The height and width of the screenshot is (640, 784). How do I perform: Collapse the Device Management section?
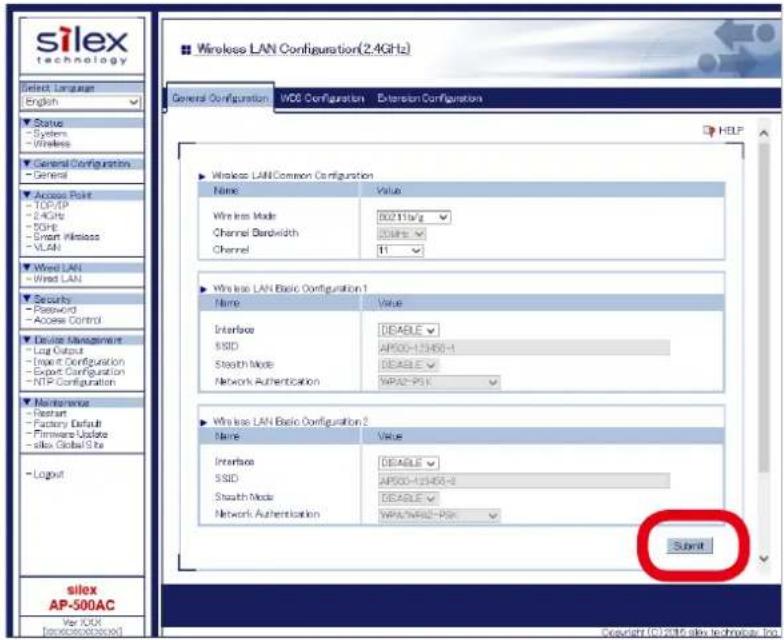click(x=82, y=340)
